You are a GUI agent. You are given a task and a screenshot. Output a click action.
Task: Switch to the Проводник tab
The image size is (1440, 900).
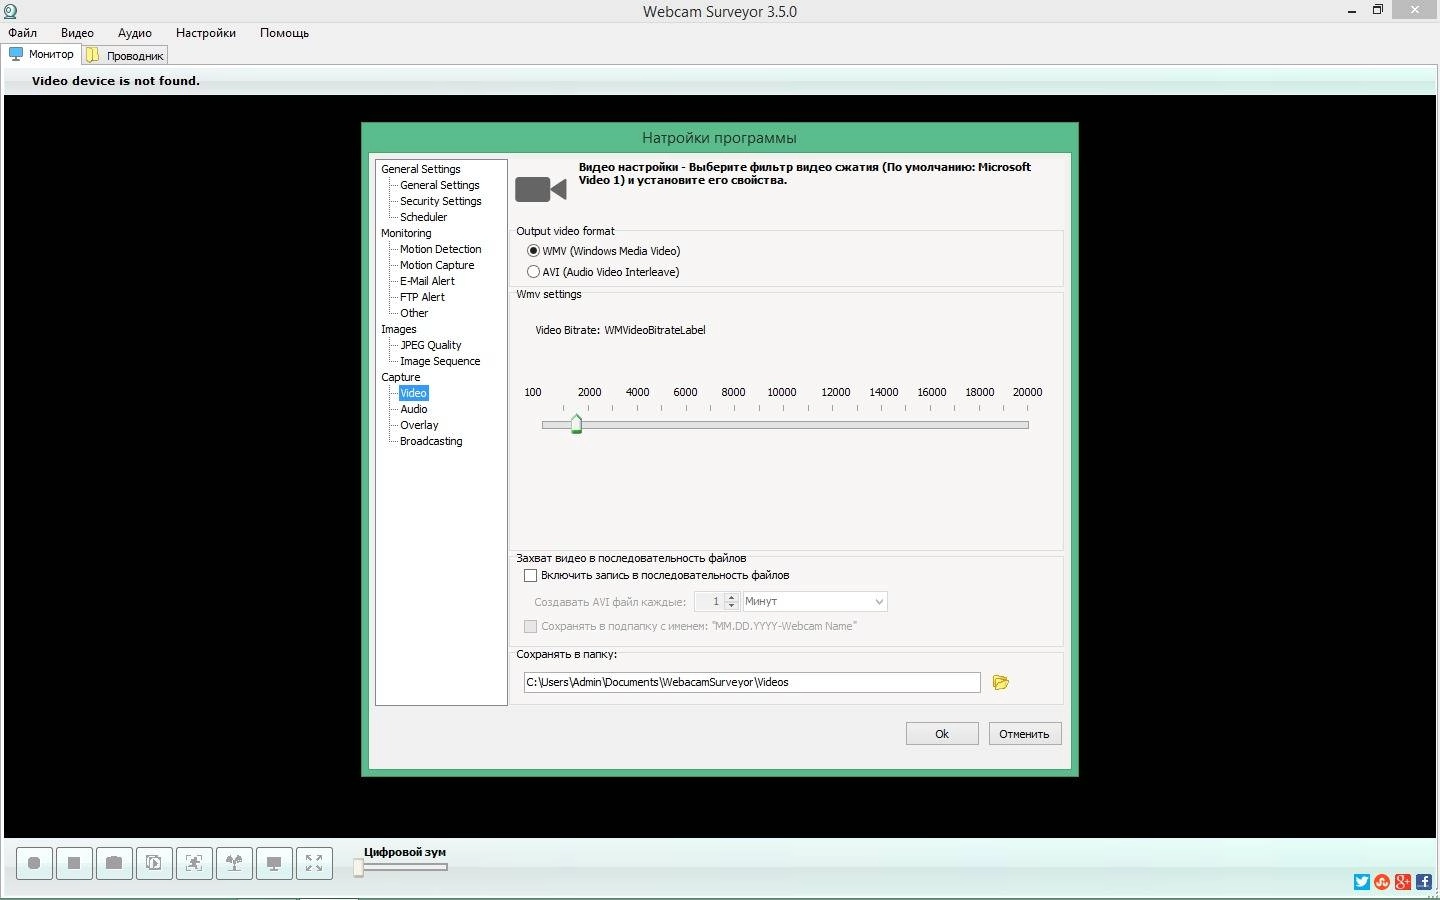tap(125, 56)
